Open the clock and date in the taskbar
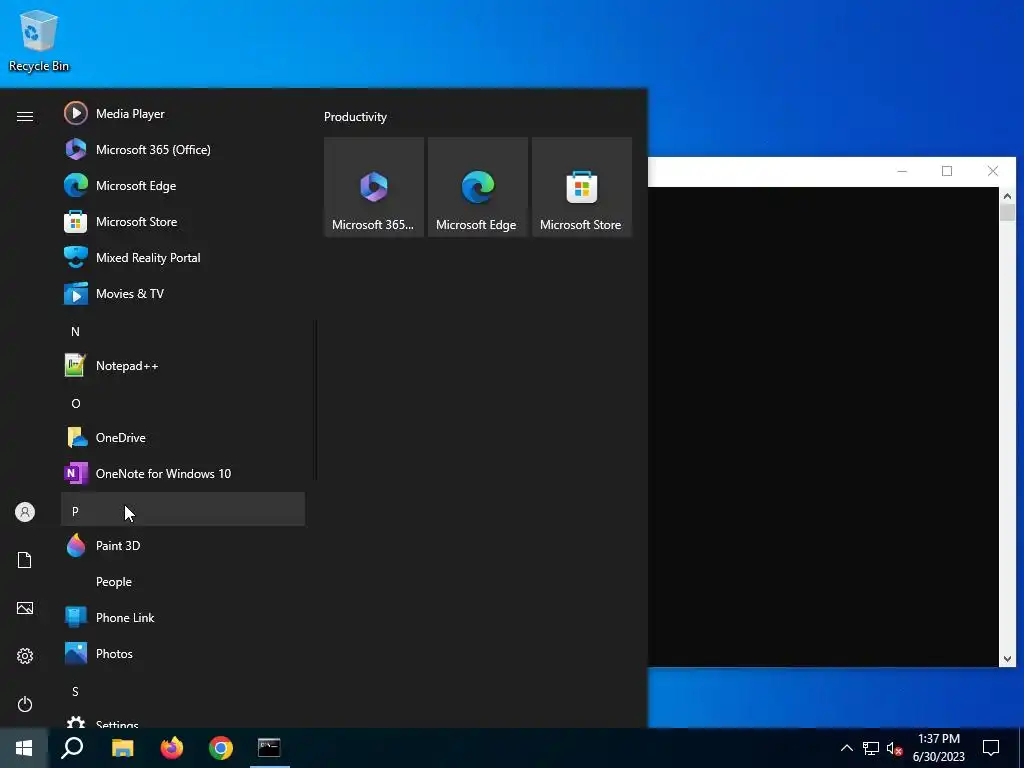 938,748
